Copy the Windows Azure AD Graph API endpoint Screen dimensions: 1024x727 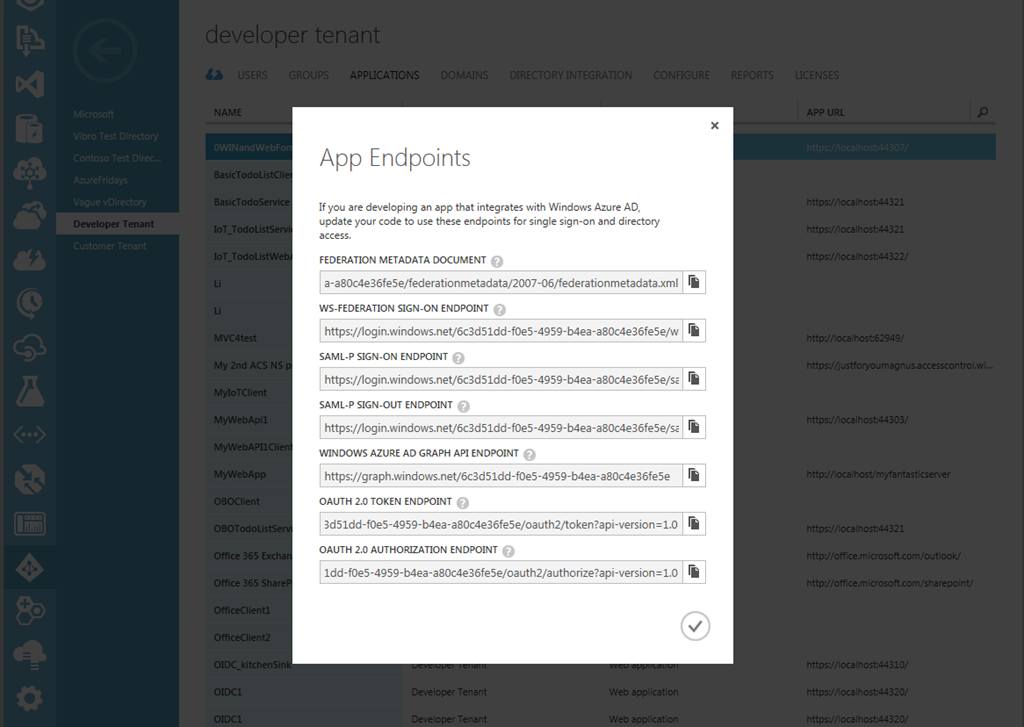pyautogui.click(x=694, y=476)
